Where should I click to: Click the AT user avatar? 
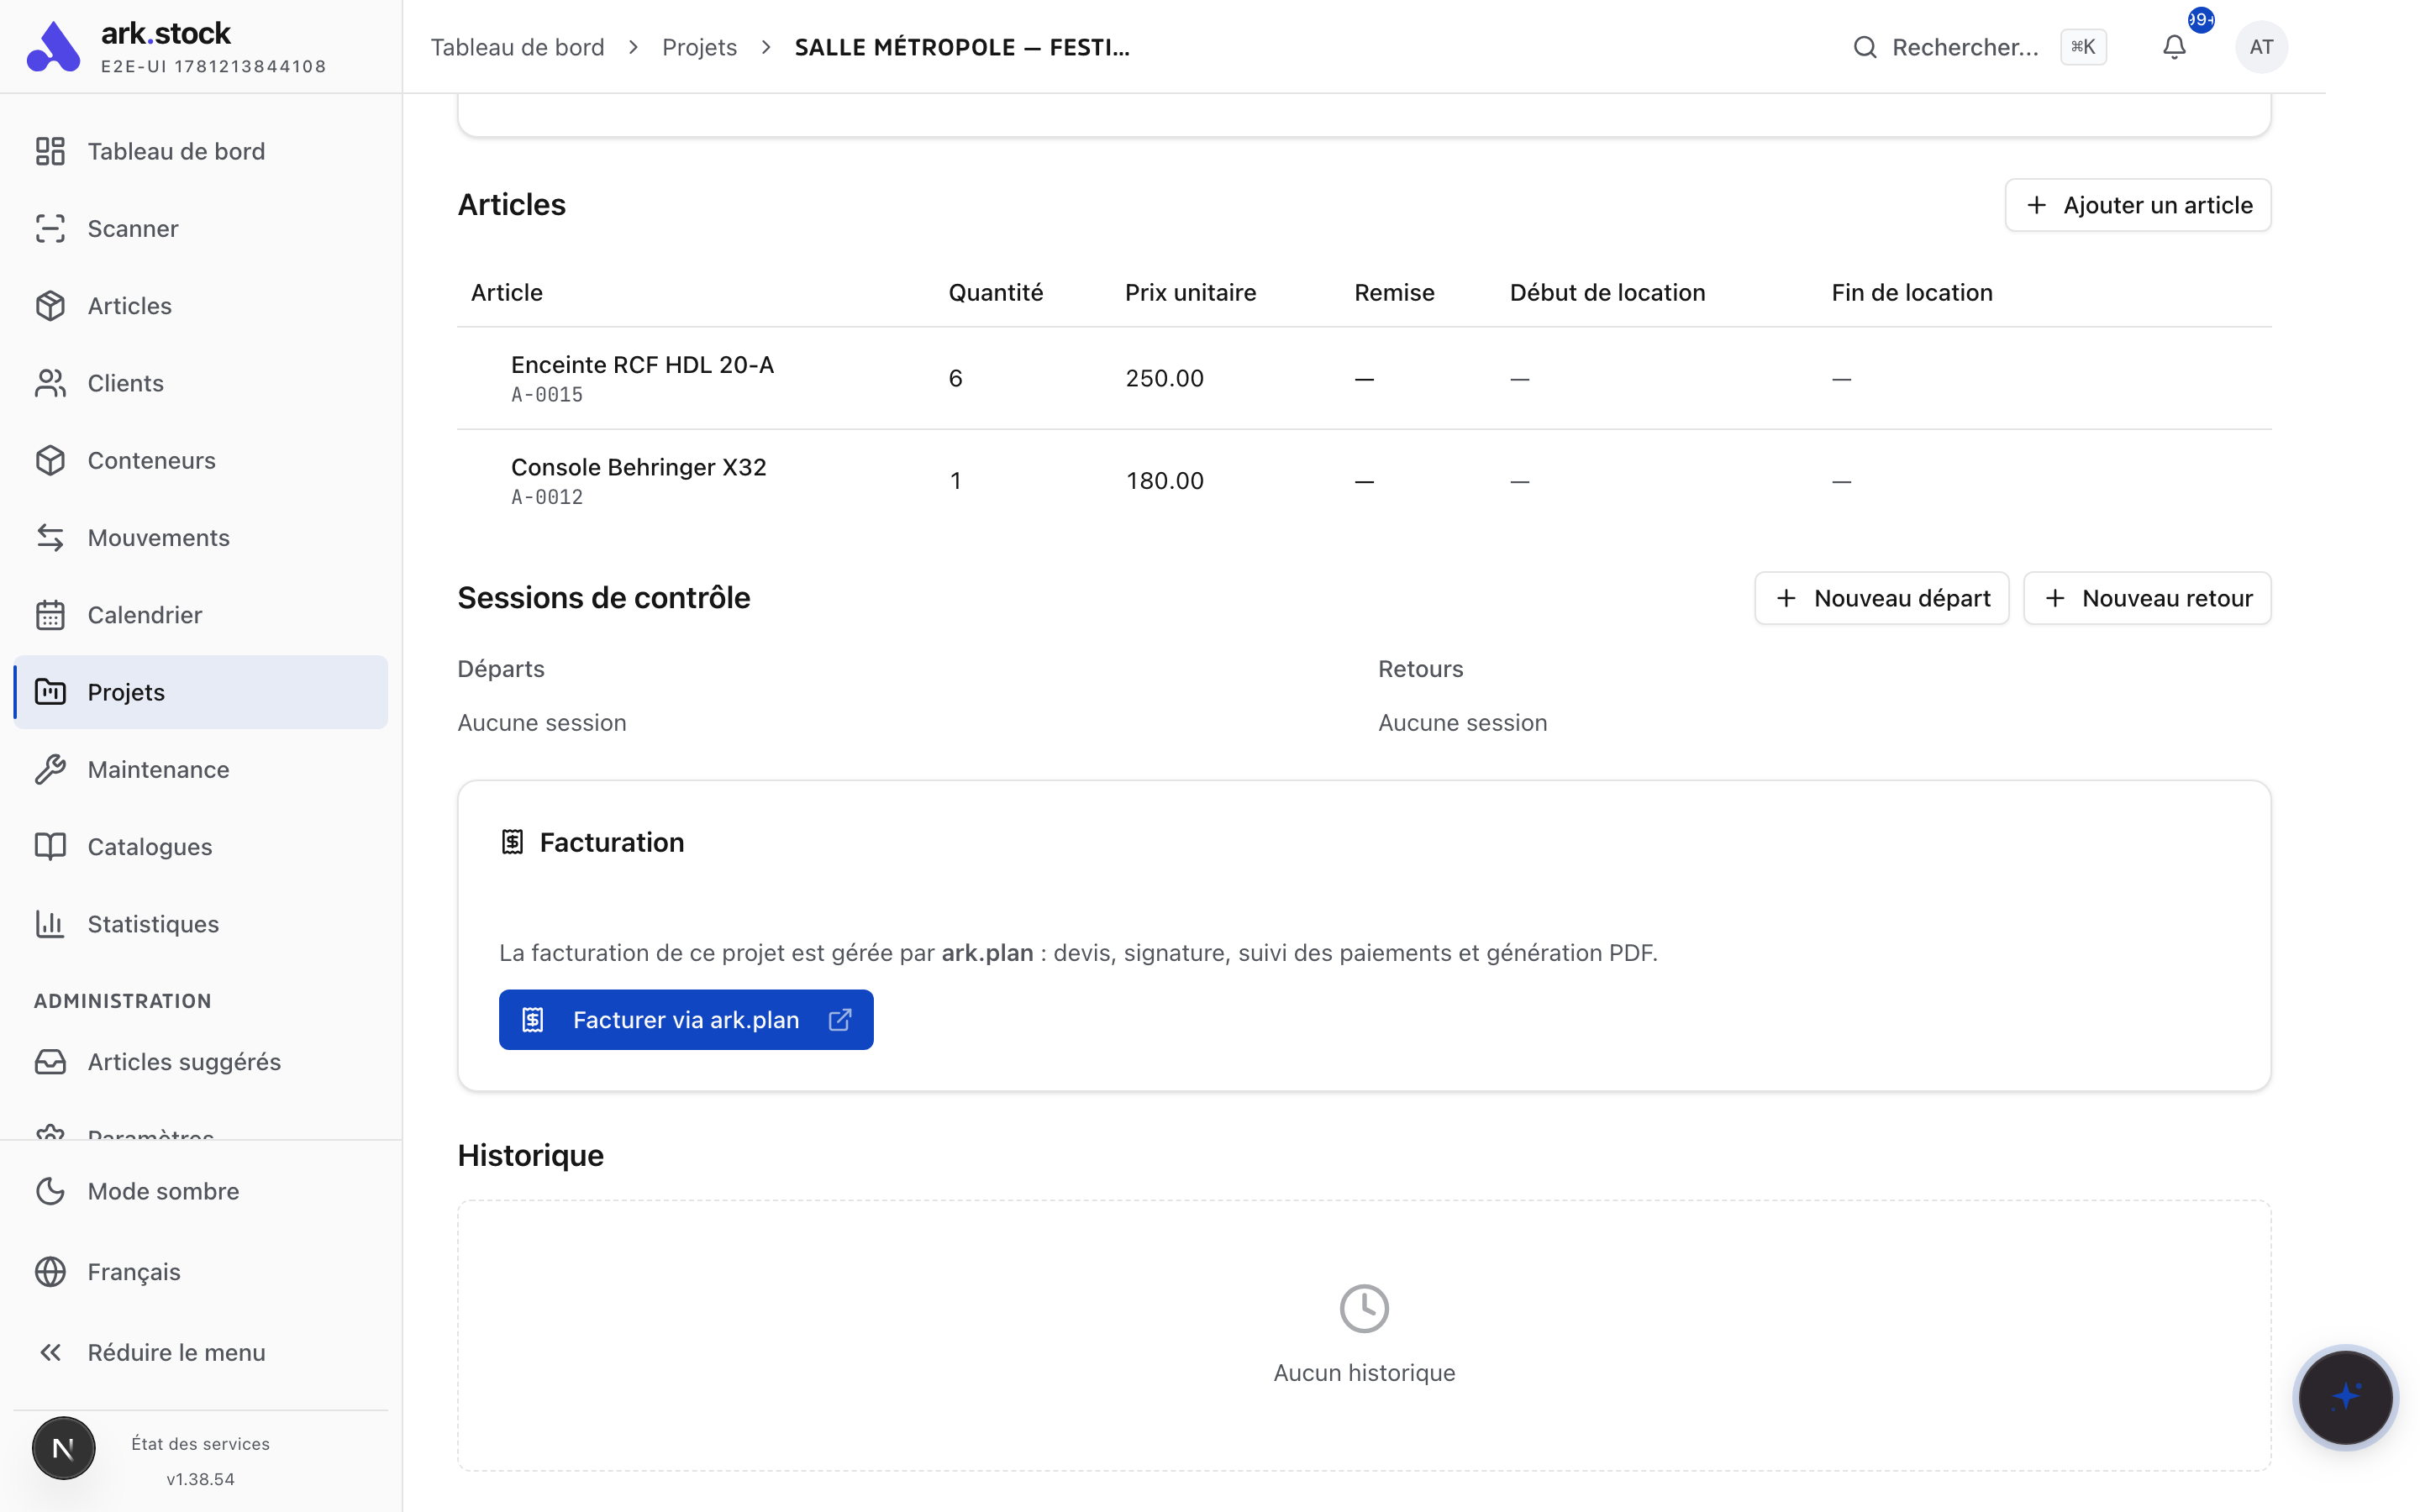point(2261,47)
